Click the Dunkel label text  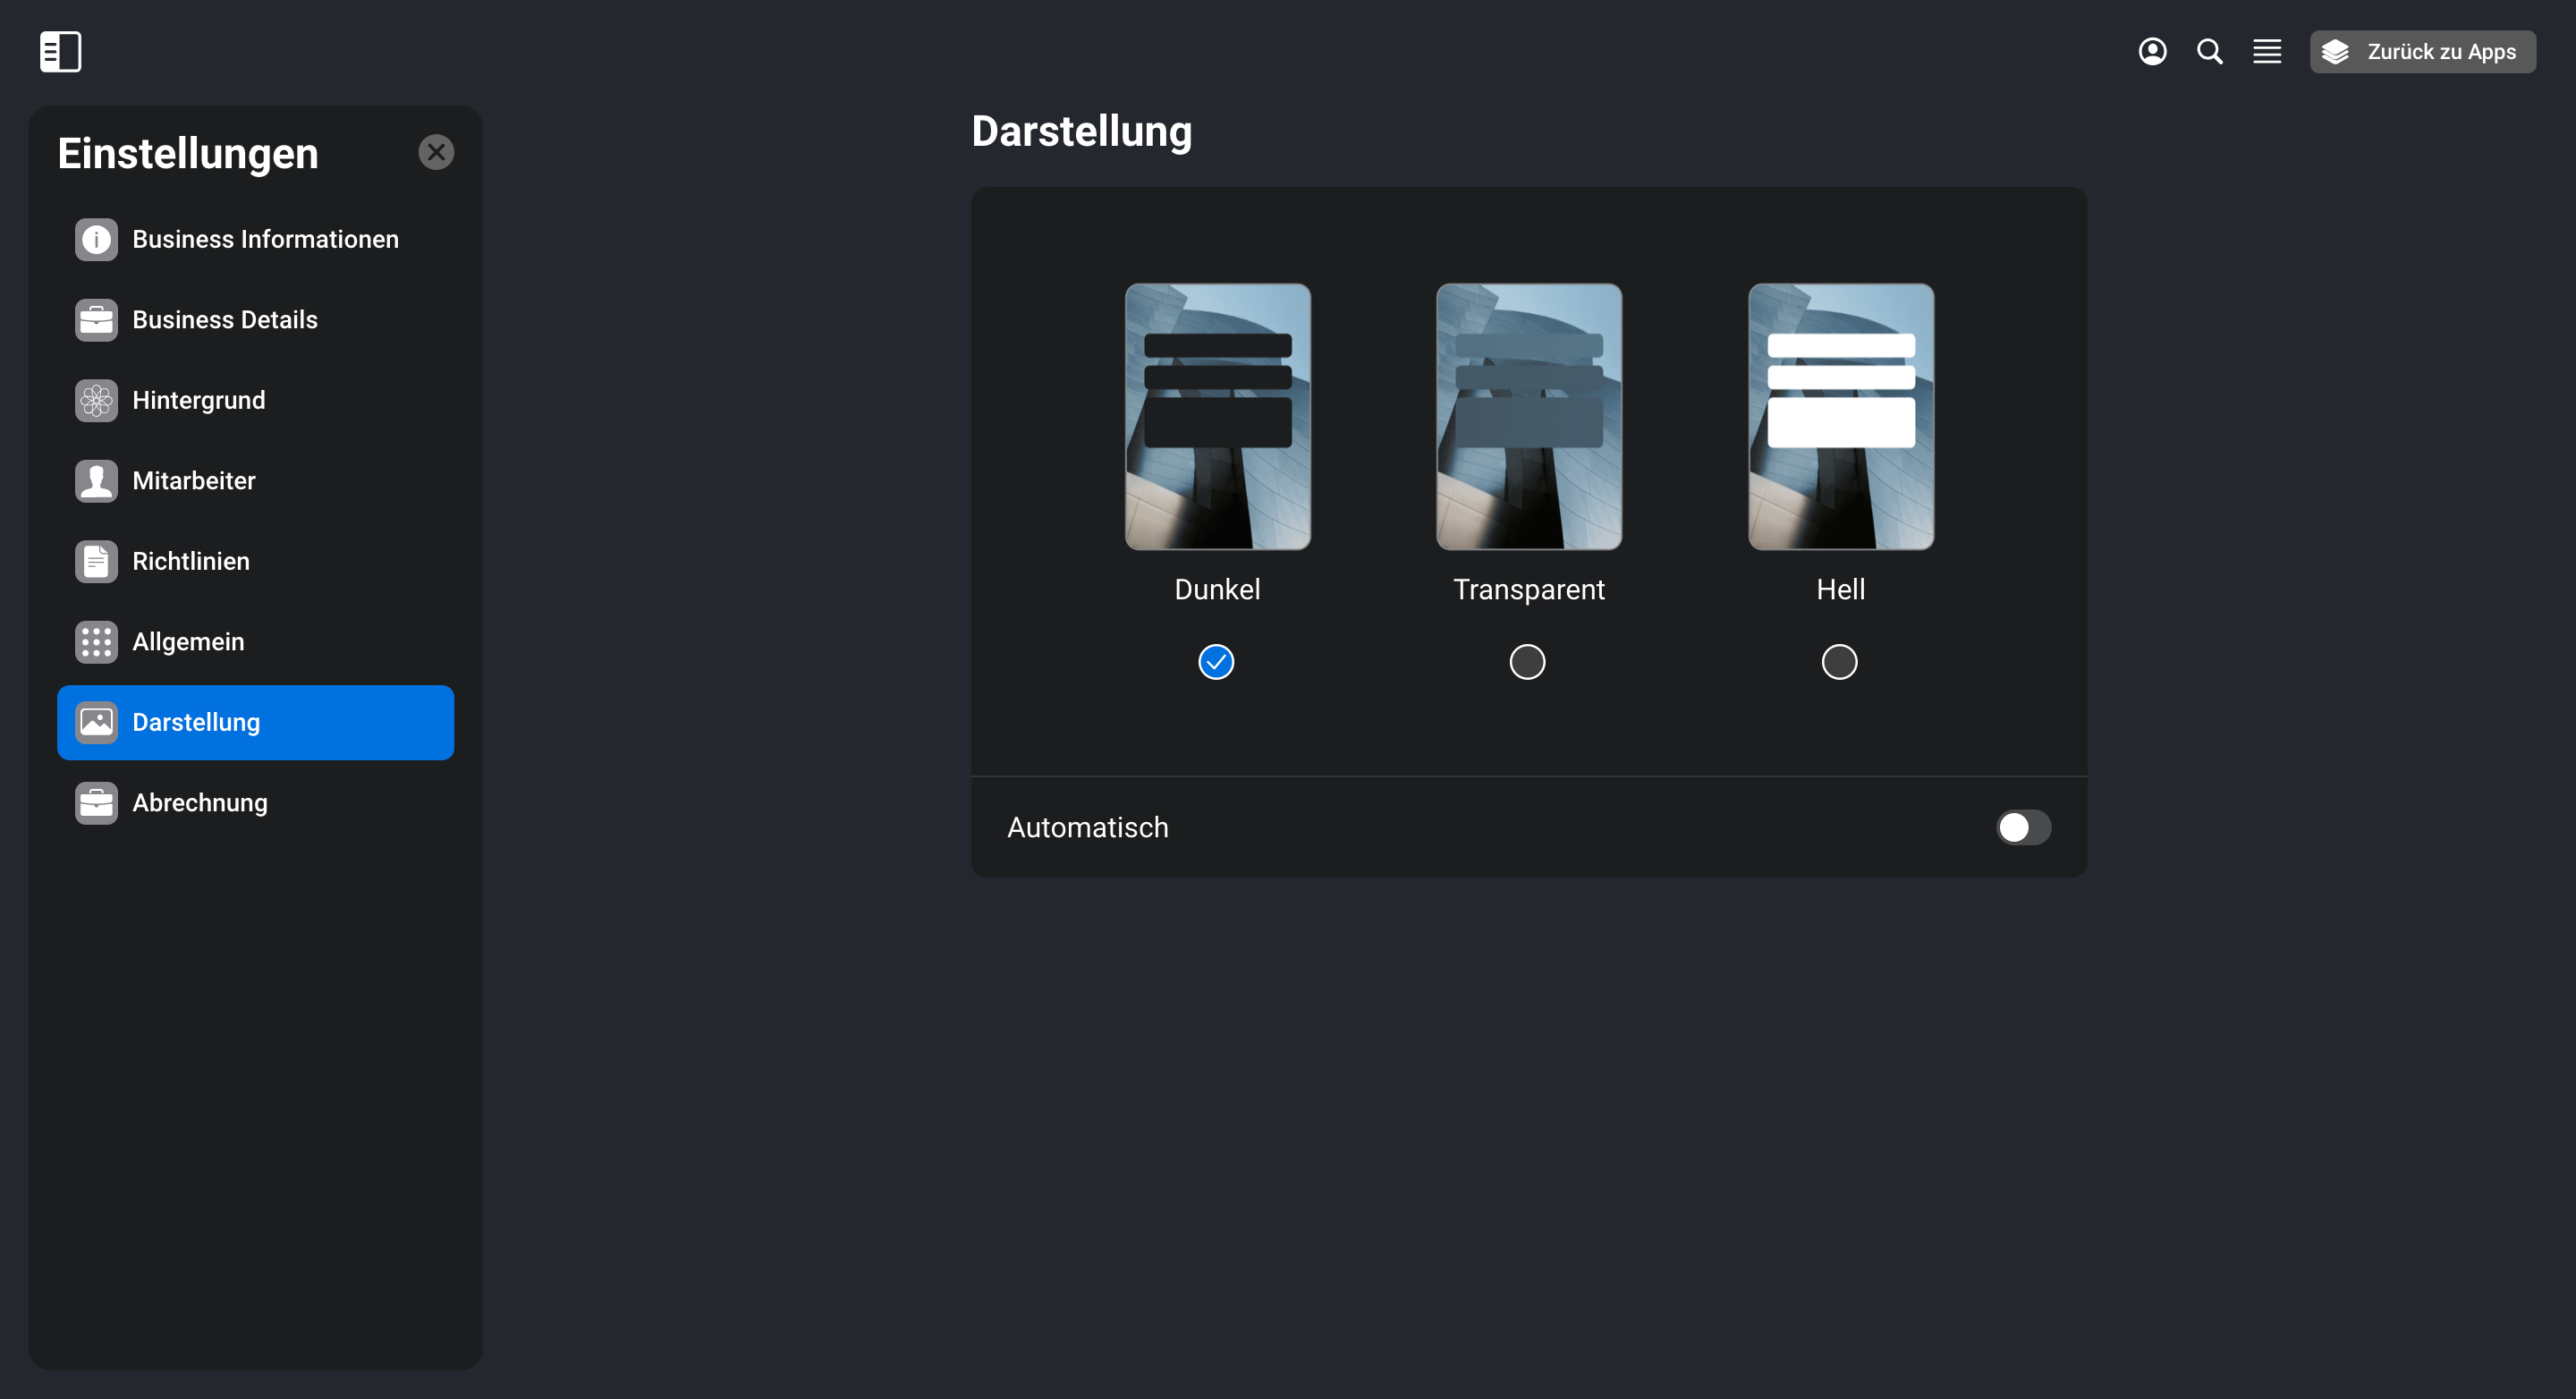pyautogui.click(x=1217, y=589)
